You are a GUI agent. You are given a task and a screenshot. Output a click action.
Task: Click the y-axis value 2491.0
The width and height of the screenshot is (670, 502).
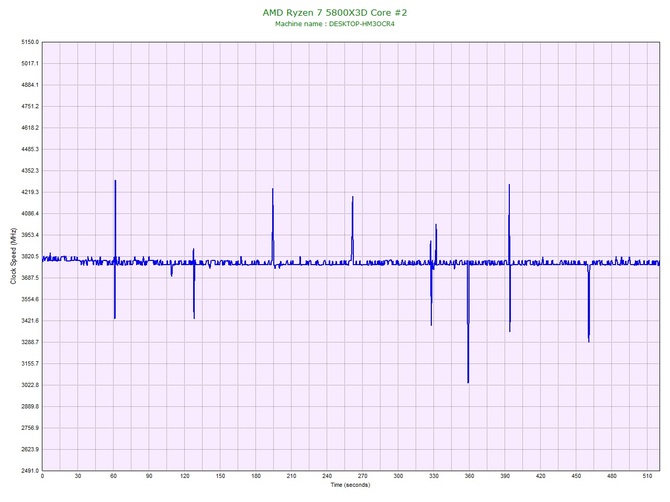pyautogui.click(x=30, y=470)
